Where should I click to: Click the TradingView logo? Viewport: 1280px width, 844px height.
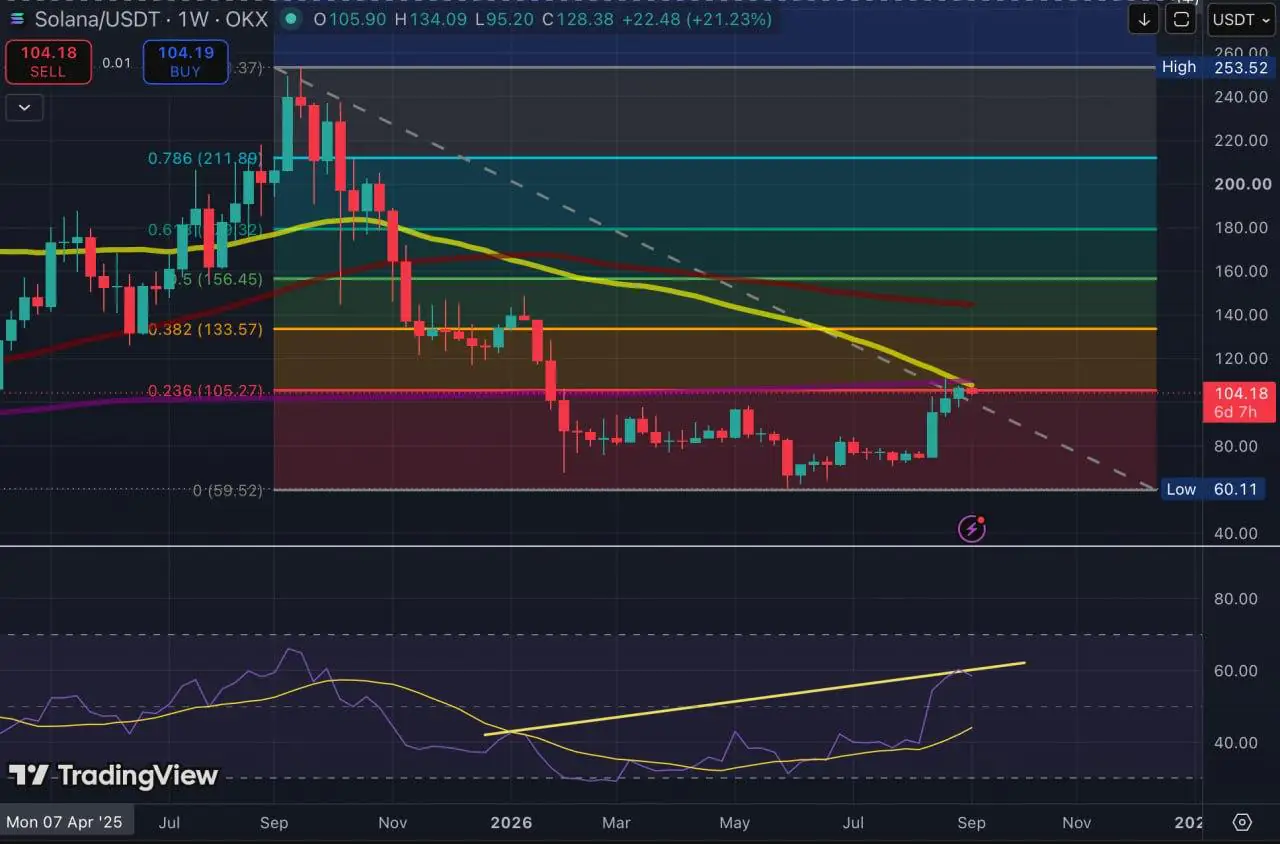point(113,775)
